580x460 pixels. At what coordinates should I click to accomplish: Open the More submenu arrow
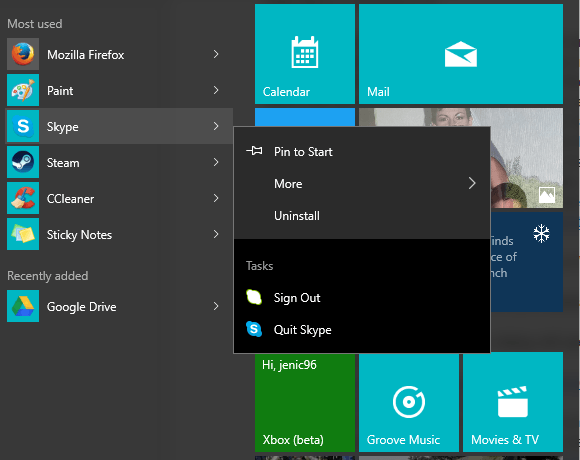[x=472, y=183]
